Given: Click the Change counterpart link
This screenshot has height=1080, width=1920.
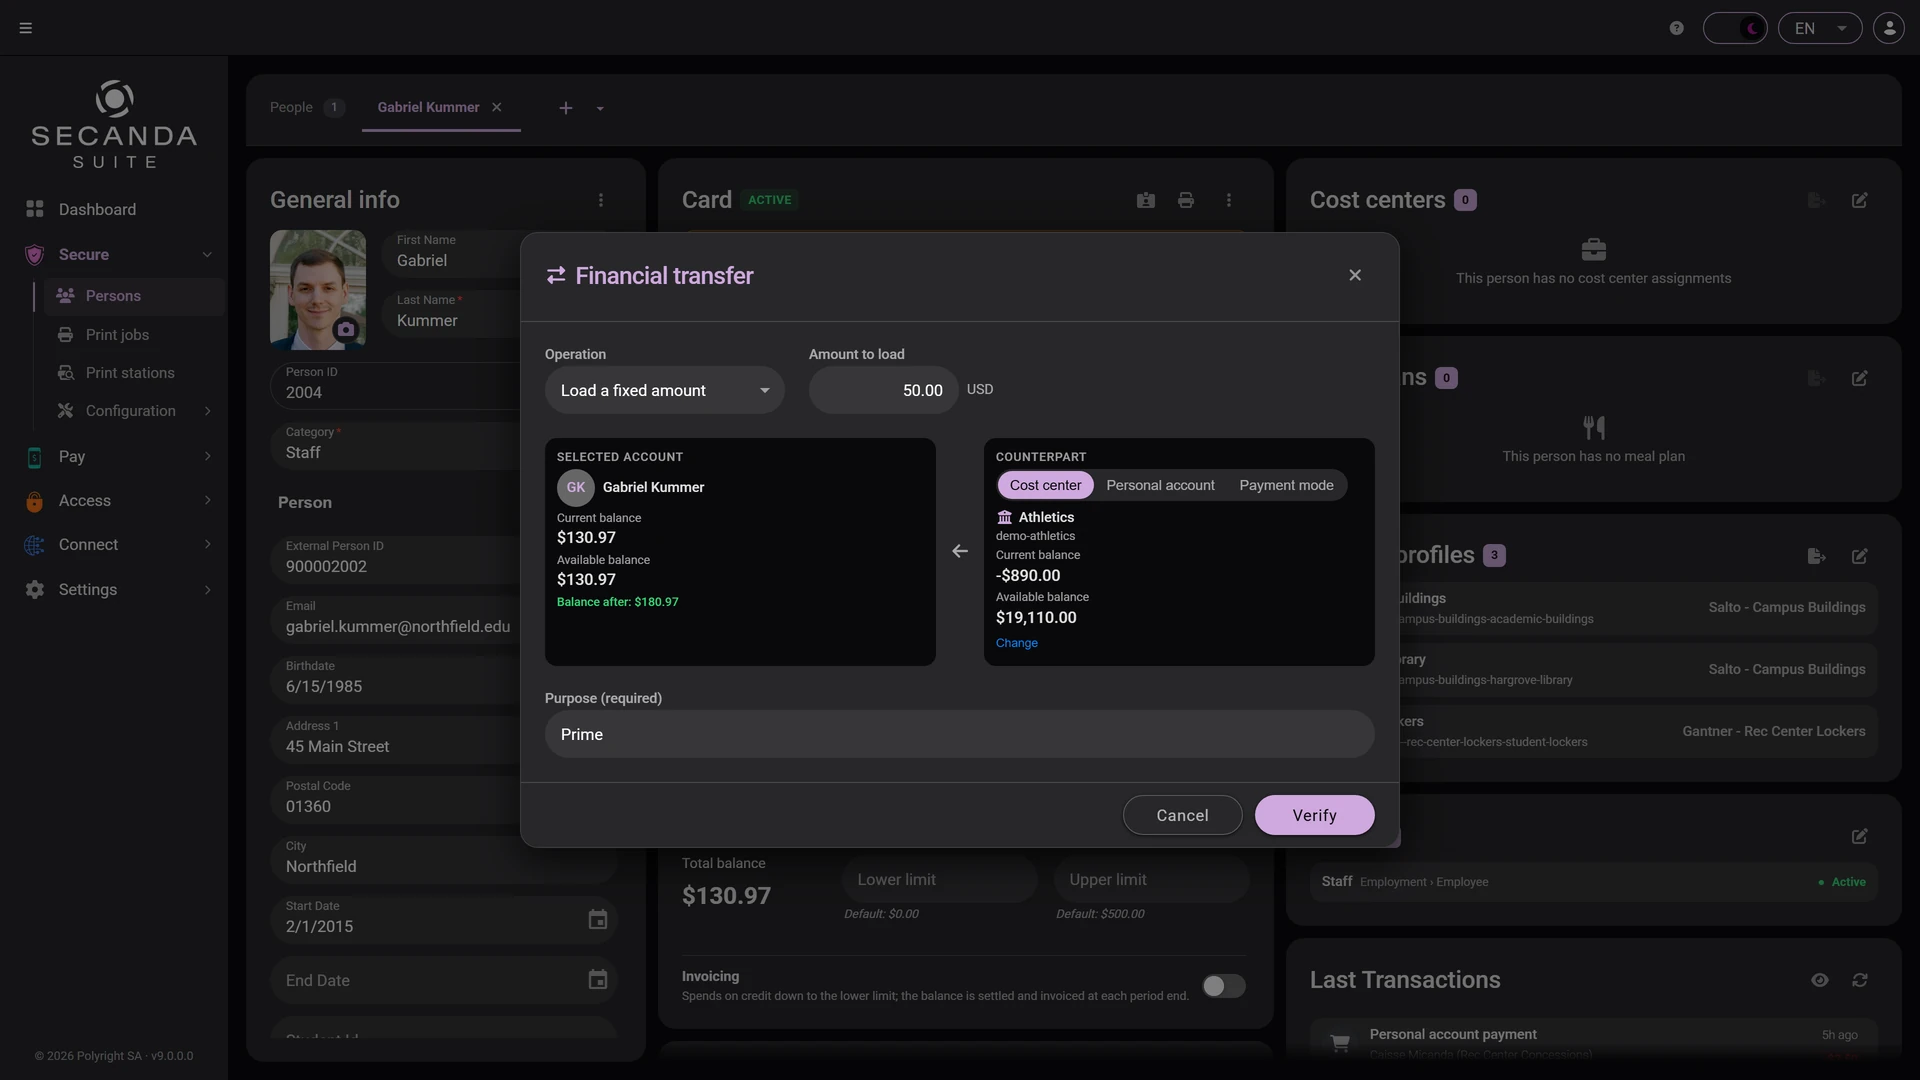Looking at the screenshot, I should tap(1016, 643).
